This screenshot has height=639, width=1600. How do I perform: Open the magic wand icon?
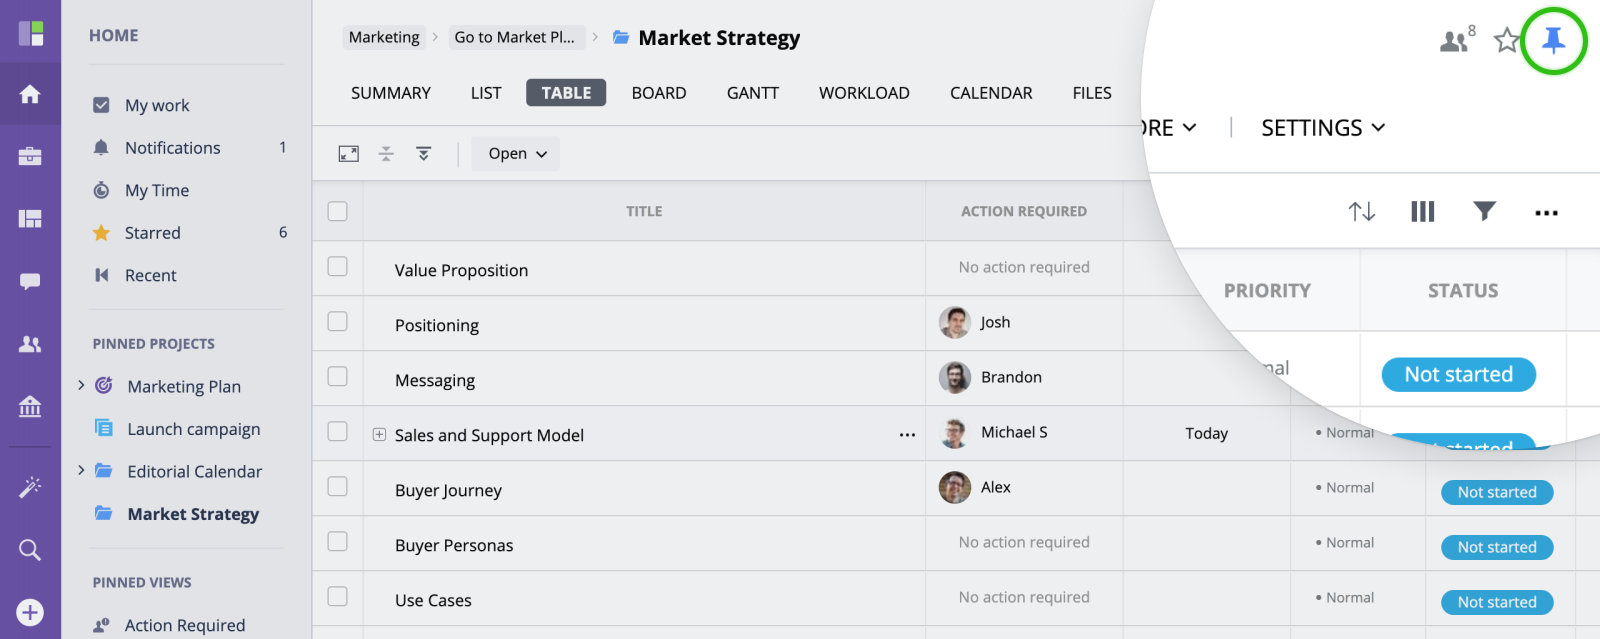pyautogui.click(x=30, y=487)
